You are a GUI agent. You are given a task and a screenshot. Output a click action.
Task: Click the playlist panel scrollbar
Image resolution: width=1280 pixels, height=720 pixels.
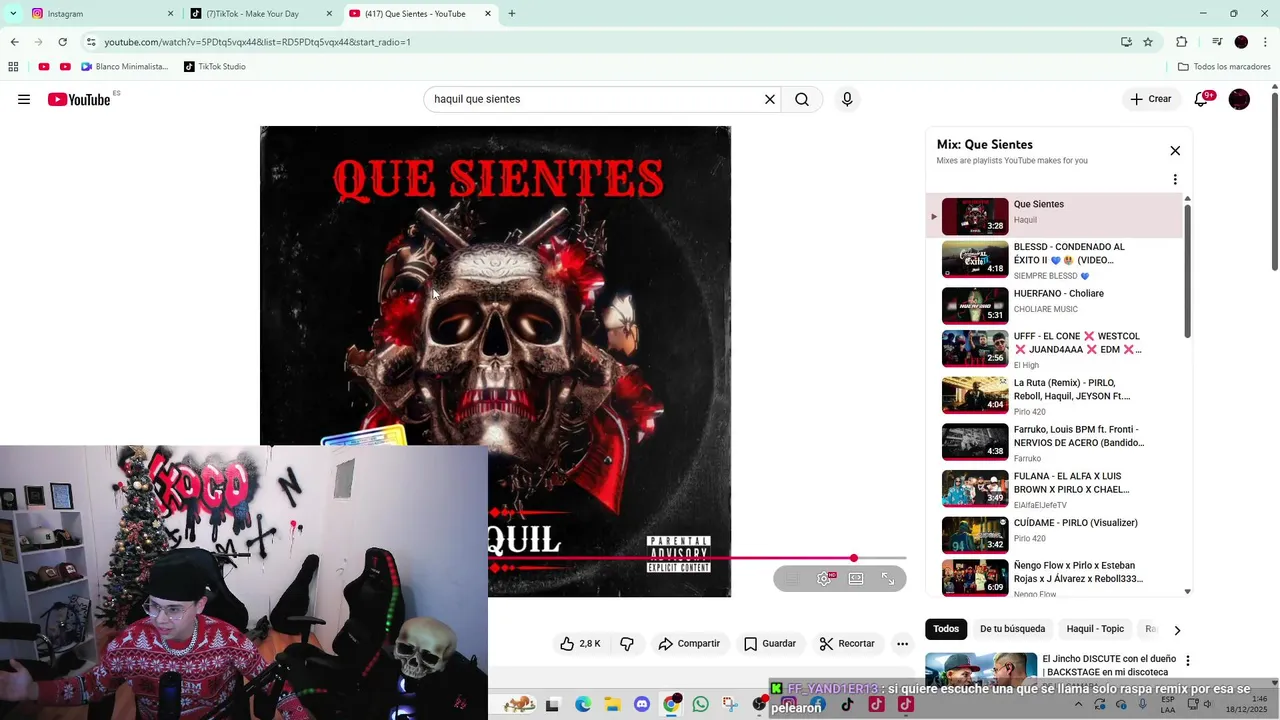1188,270
